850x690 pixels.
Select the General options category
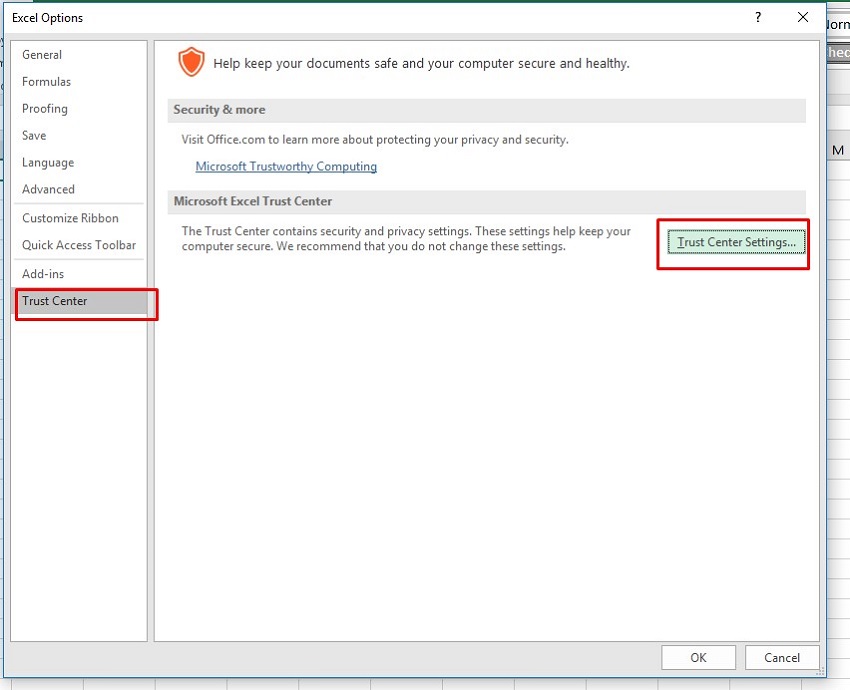pyautogui.click(x=42, y=55)
